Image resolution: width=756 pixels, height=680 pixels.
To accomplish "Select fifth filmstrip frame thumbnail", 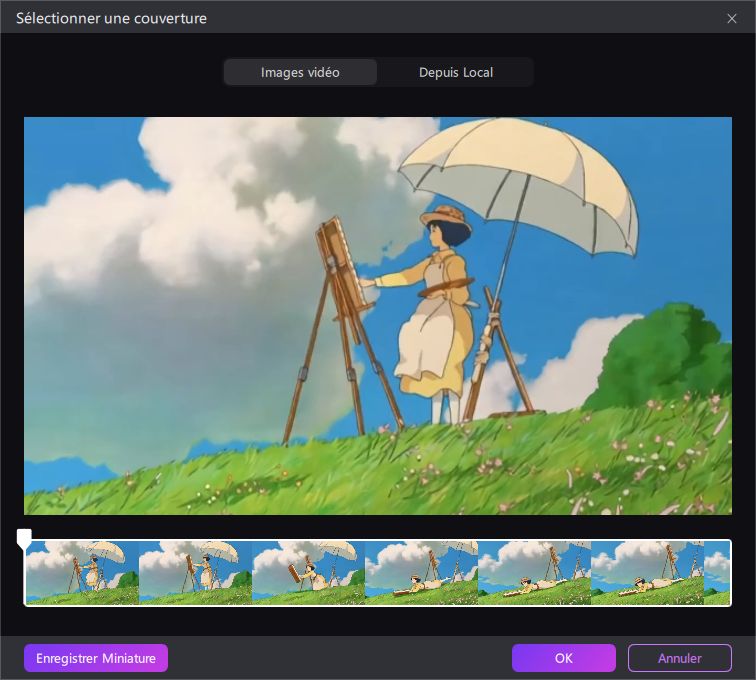I will [x=534, y=573].
